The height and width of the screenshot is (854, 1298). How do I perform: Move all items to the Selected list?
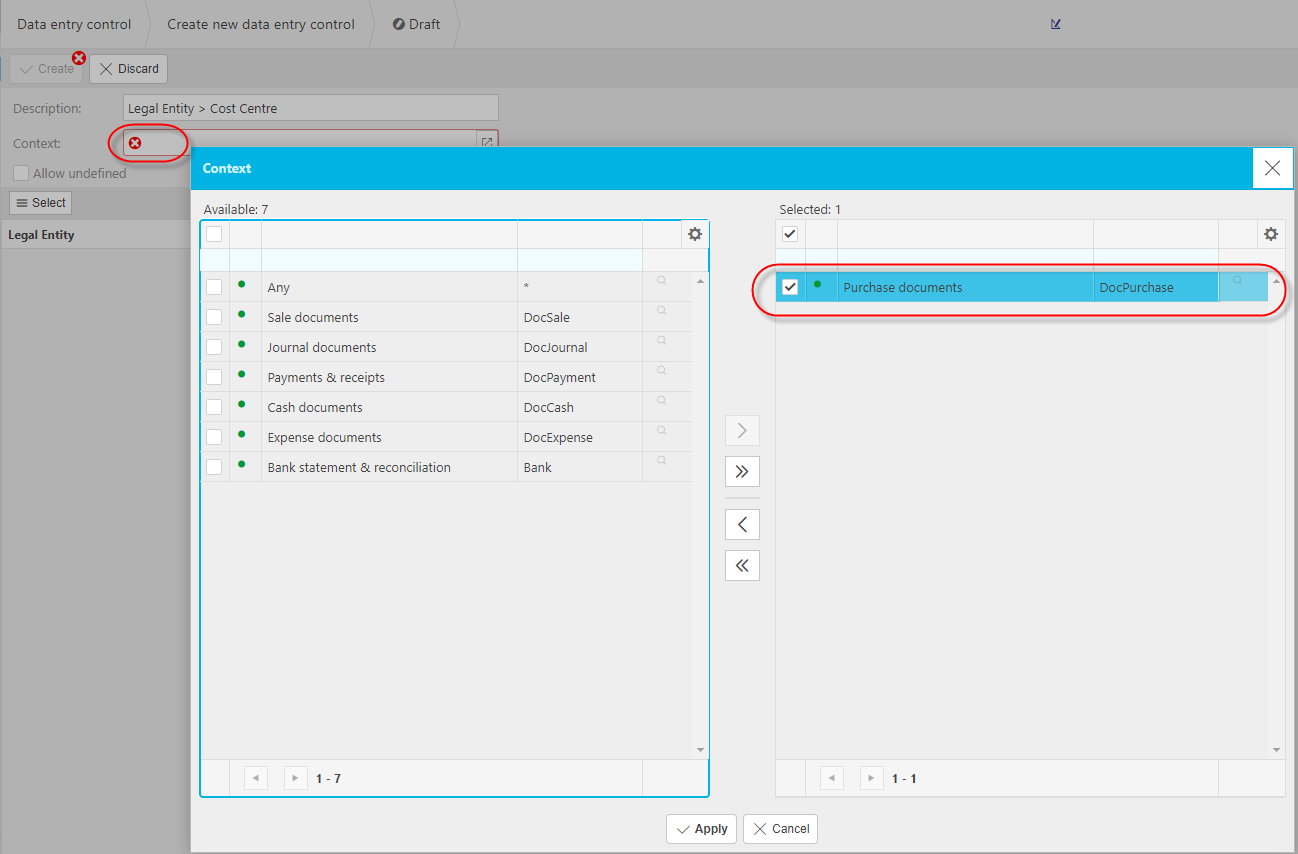[x=742, y=471]
